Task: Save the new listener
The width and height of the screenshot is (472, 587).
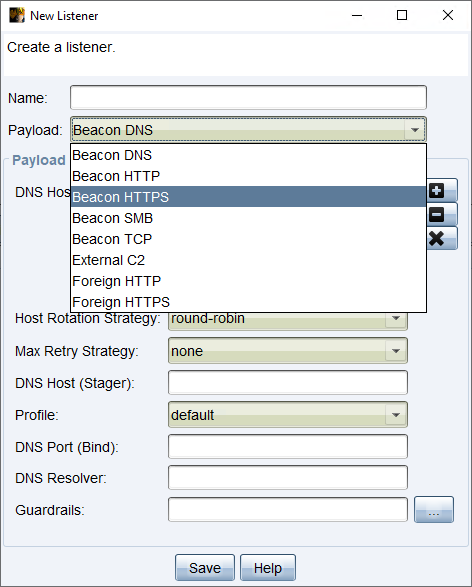Action: pos(205,568)
